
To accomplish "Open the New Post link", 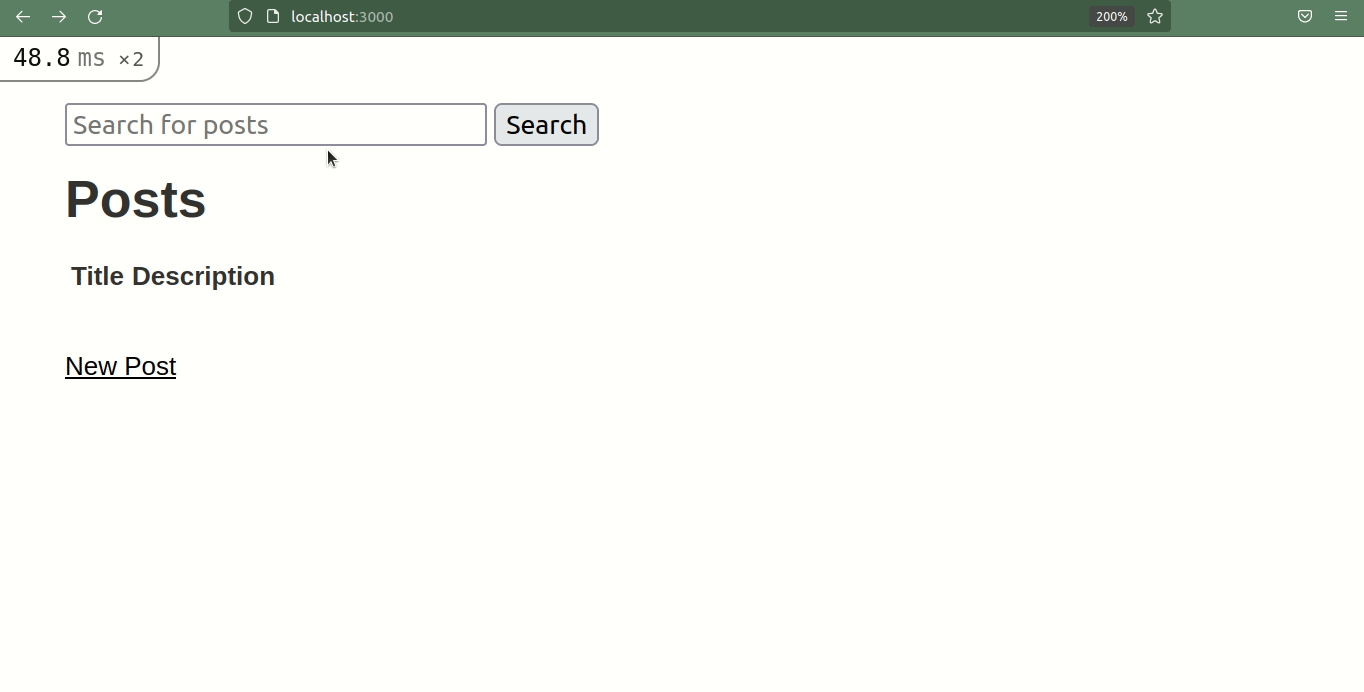I will pos(120,366).
